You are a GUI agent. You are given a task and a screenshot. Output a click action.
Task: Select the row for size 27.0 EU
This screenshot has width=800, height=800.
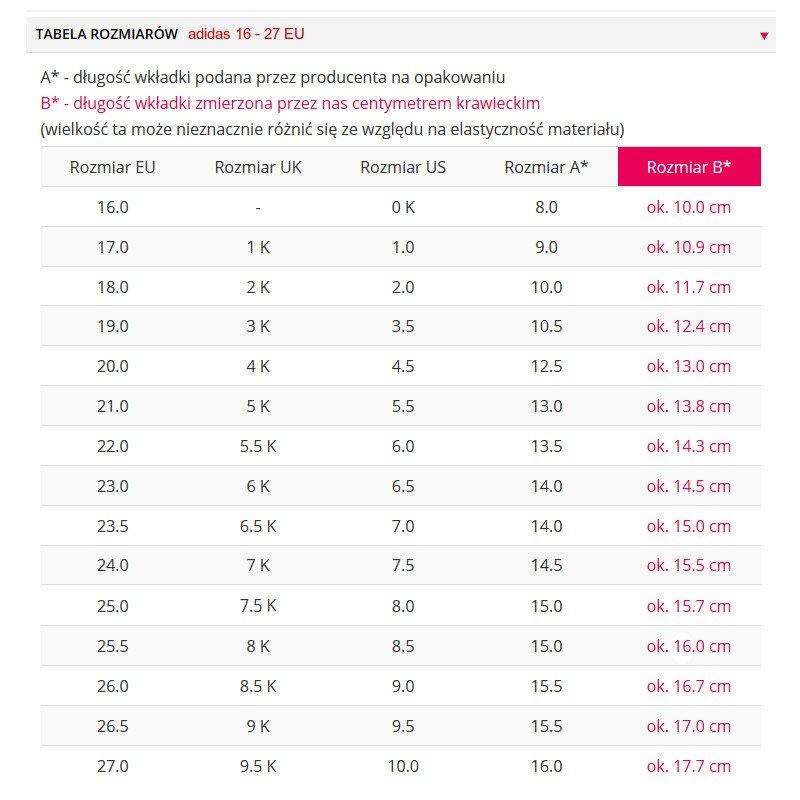coord(112,765)
